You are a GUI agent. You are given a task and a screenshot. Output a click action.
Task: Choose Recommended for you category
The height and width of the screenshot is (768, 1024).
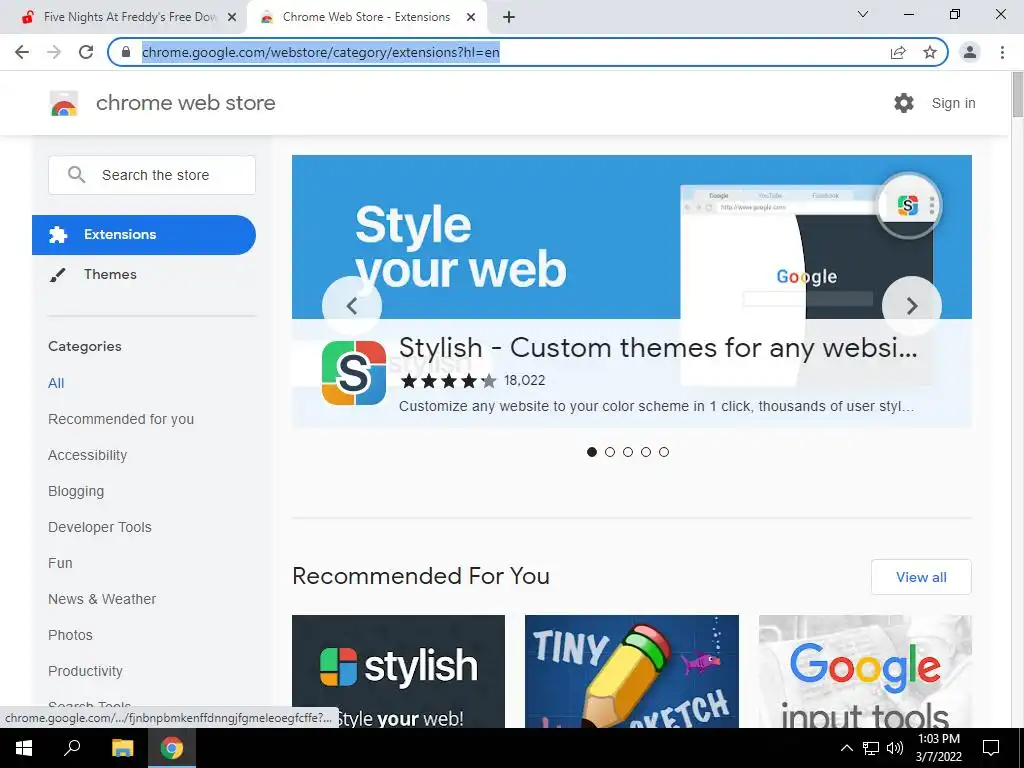coord(121,419)
